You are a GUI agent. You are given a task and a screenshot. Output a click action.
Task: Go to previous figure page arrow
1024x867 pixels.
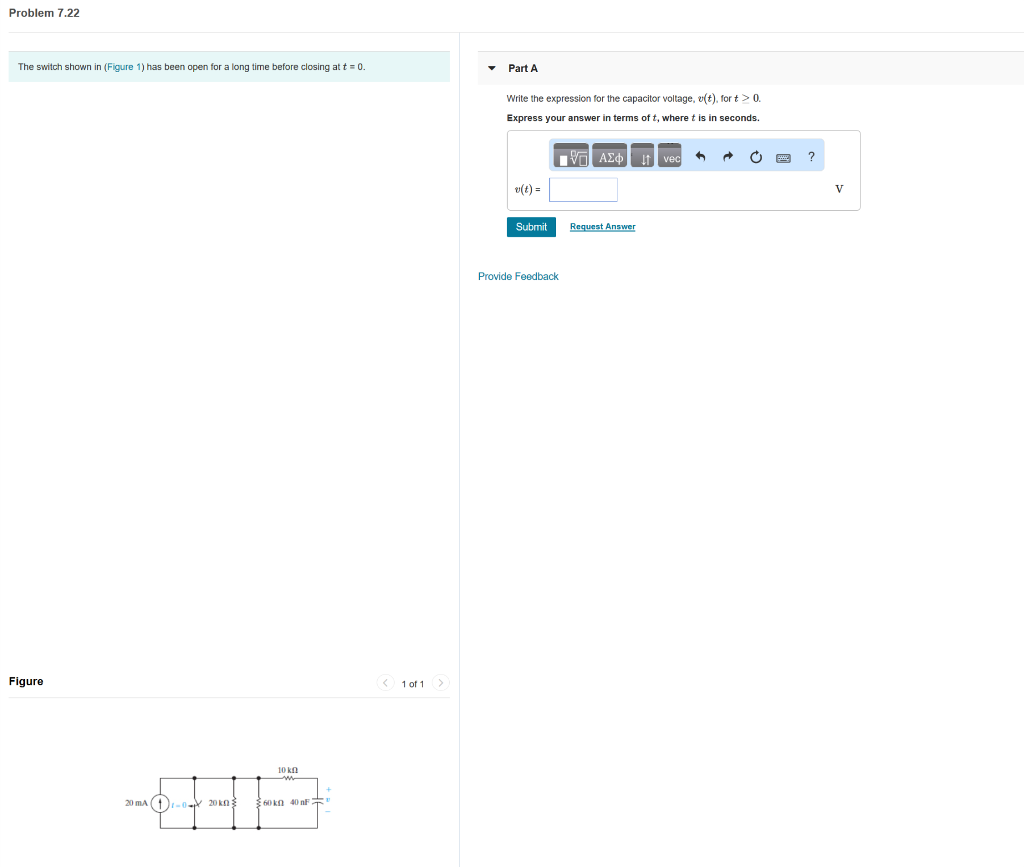point(385,683)
